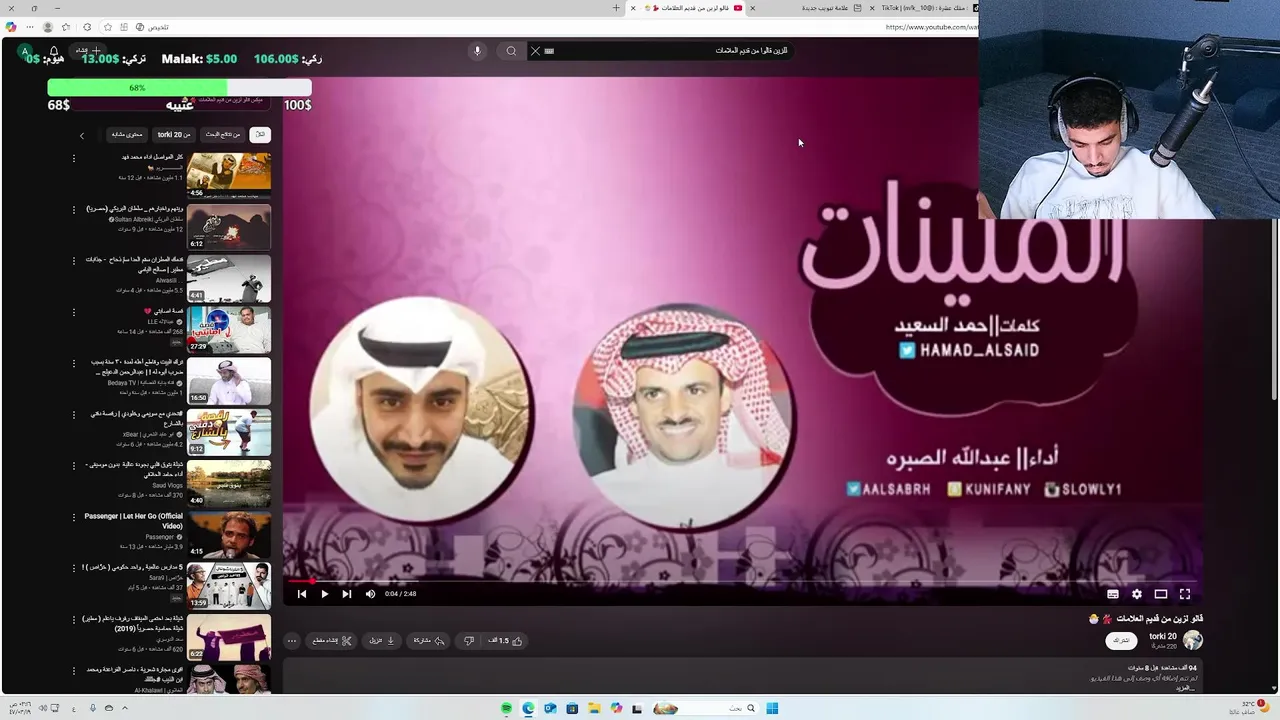
Task: Open the player settings gear
Action: click(x=1137, y=594)
